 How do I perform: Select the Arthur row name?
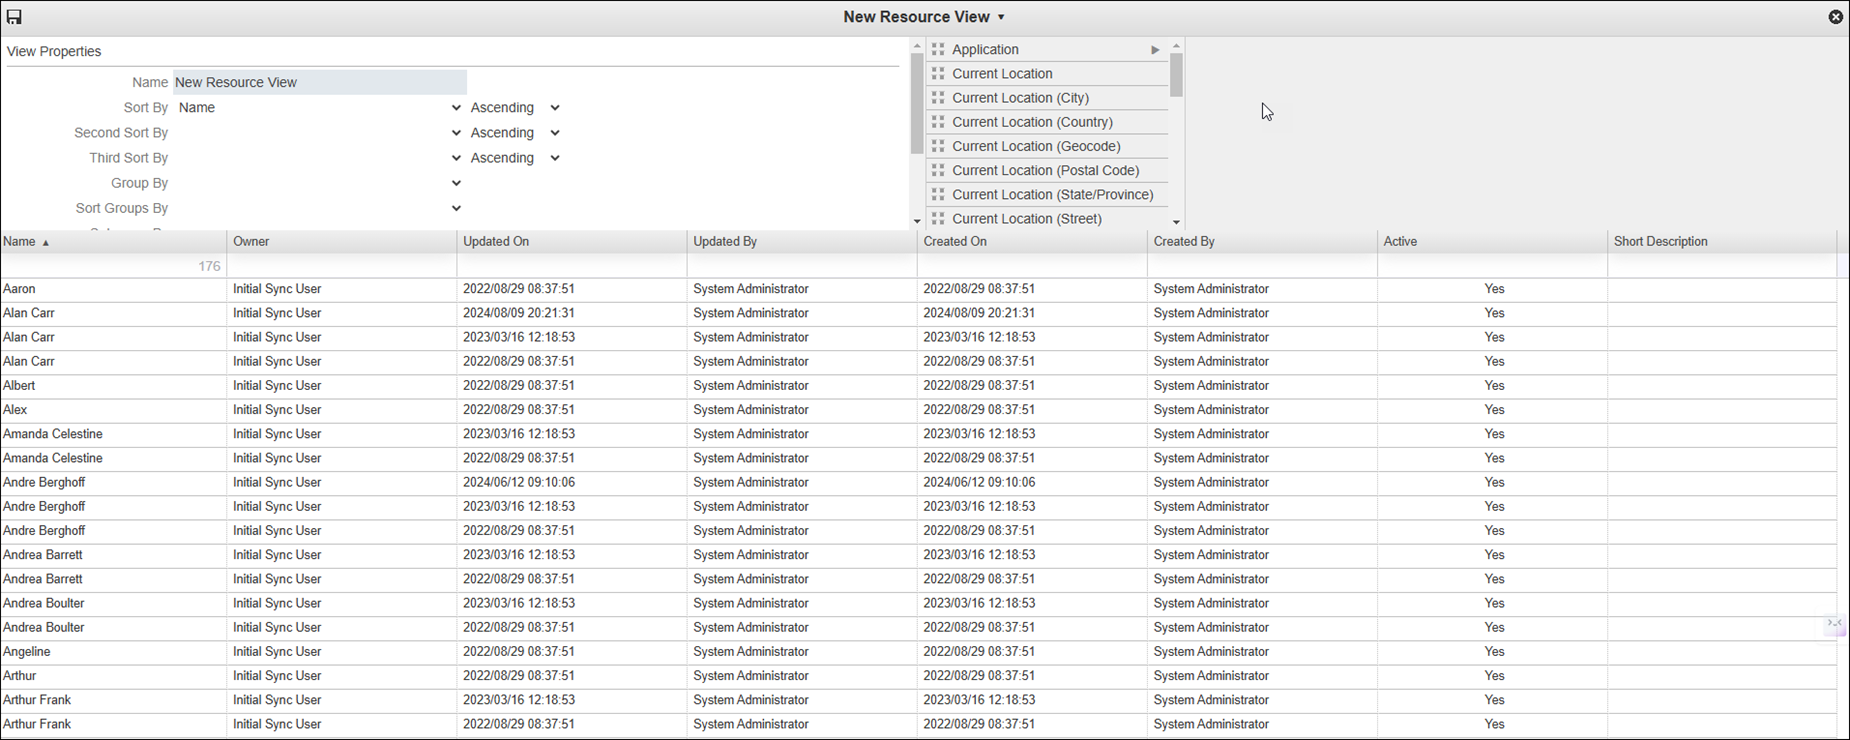tap(20, 676)
